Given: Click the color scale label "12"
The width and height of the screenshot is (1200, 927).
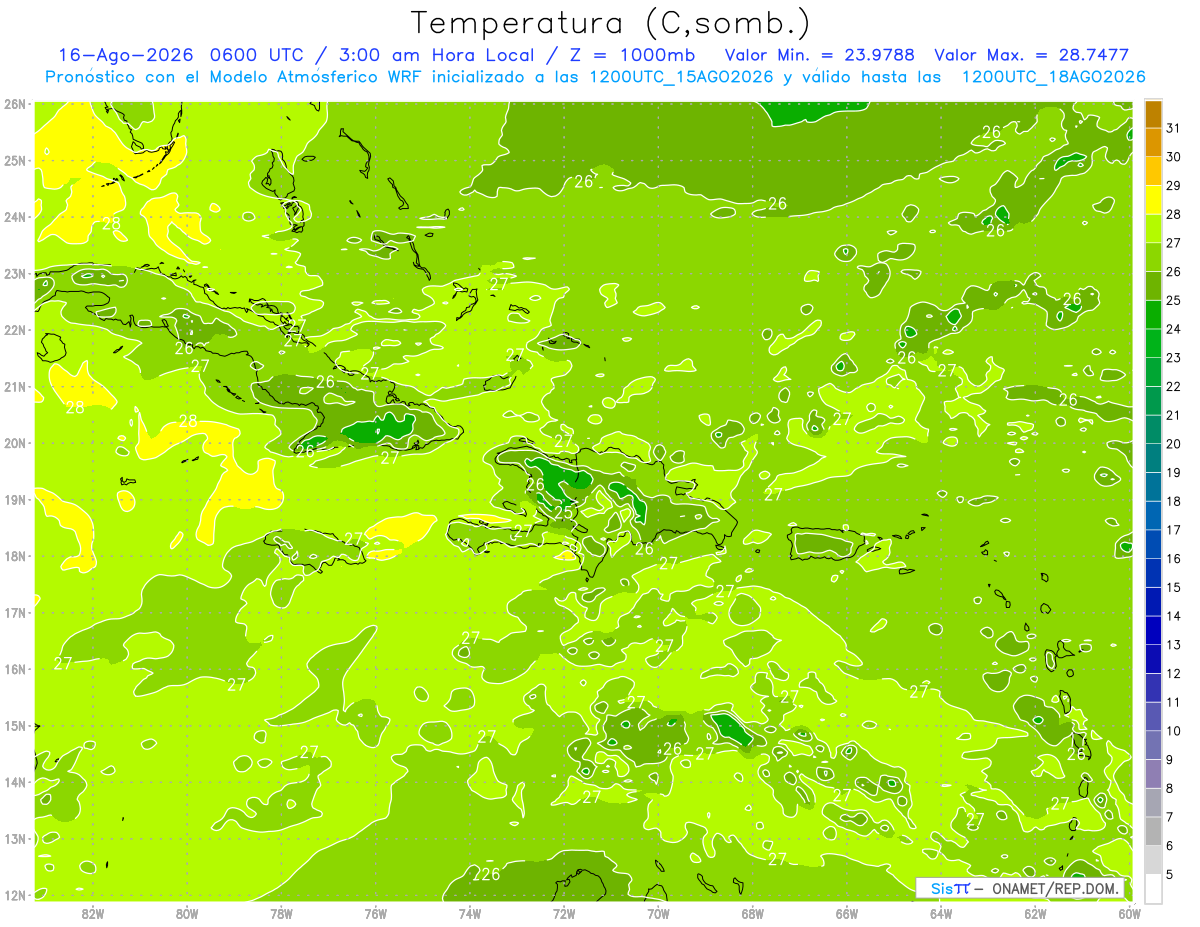Looking at the screenshot, I should click(x=1174, y=673).
